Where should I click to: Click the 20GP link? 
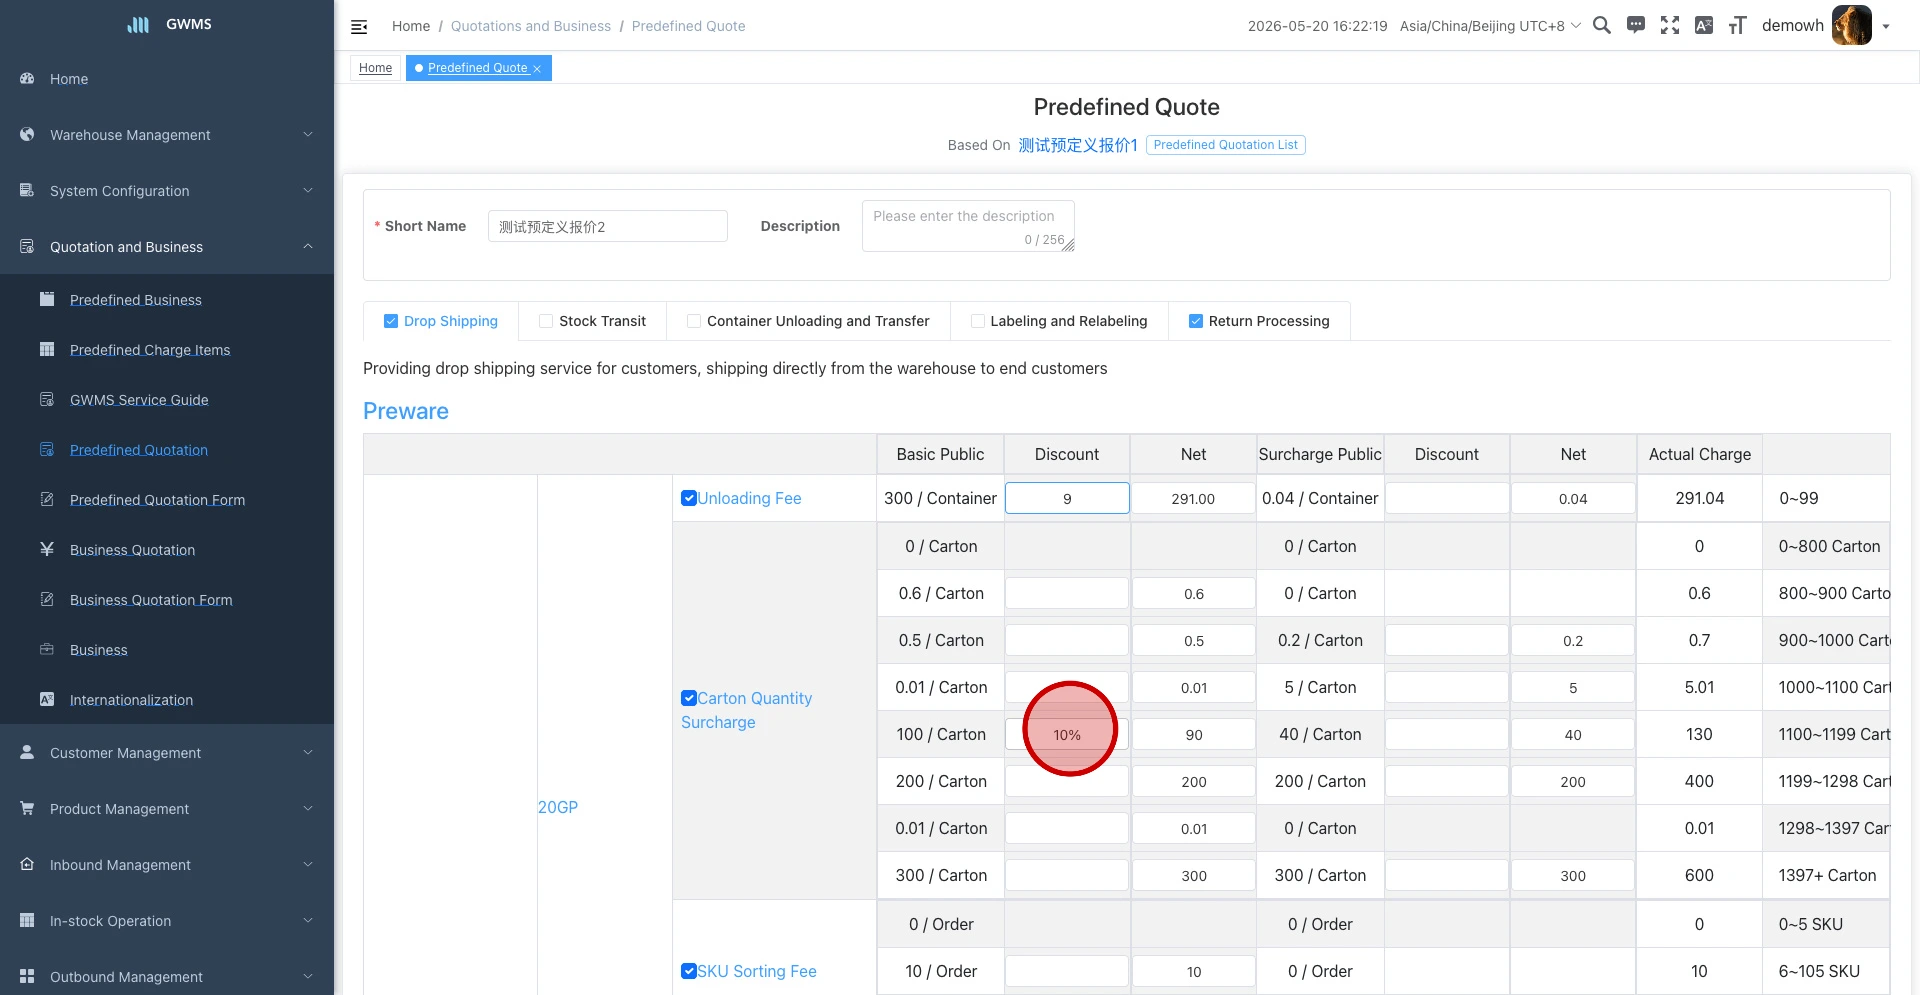[558, 807]
